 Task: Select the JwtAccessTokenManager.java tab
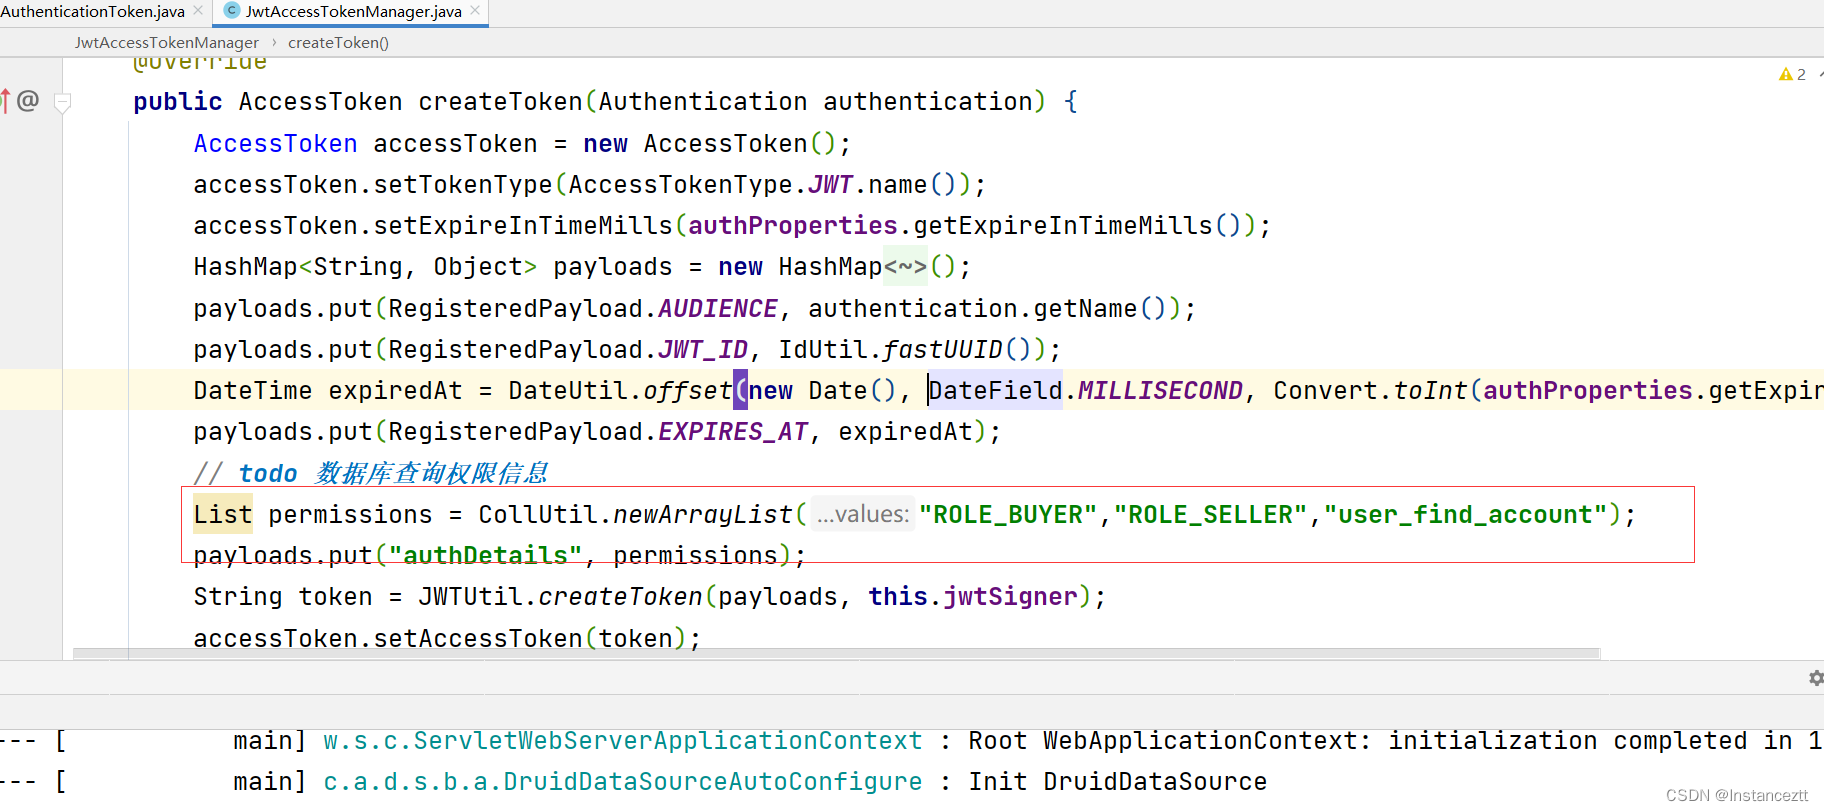pos(353,12)
